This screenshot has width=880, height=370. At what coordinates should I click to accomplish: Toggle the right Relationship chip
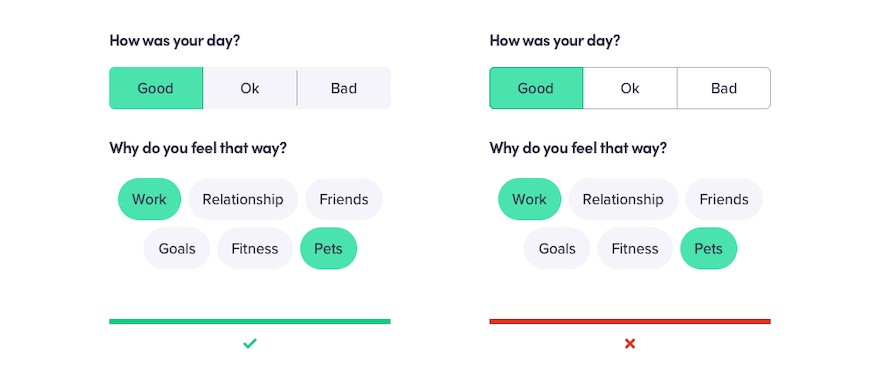[623, 199]
